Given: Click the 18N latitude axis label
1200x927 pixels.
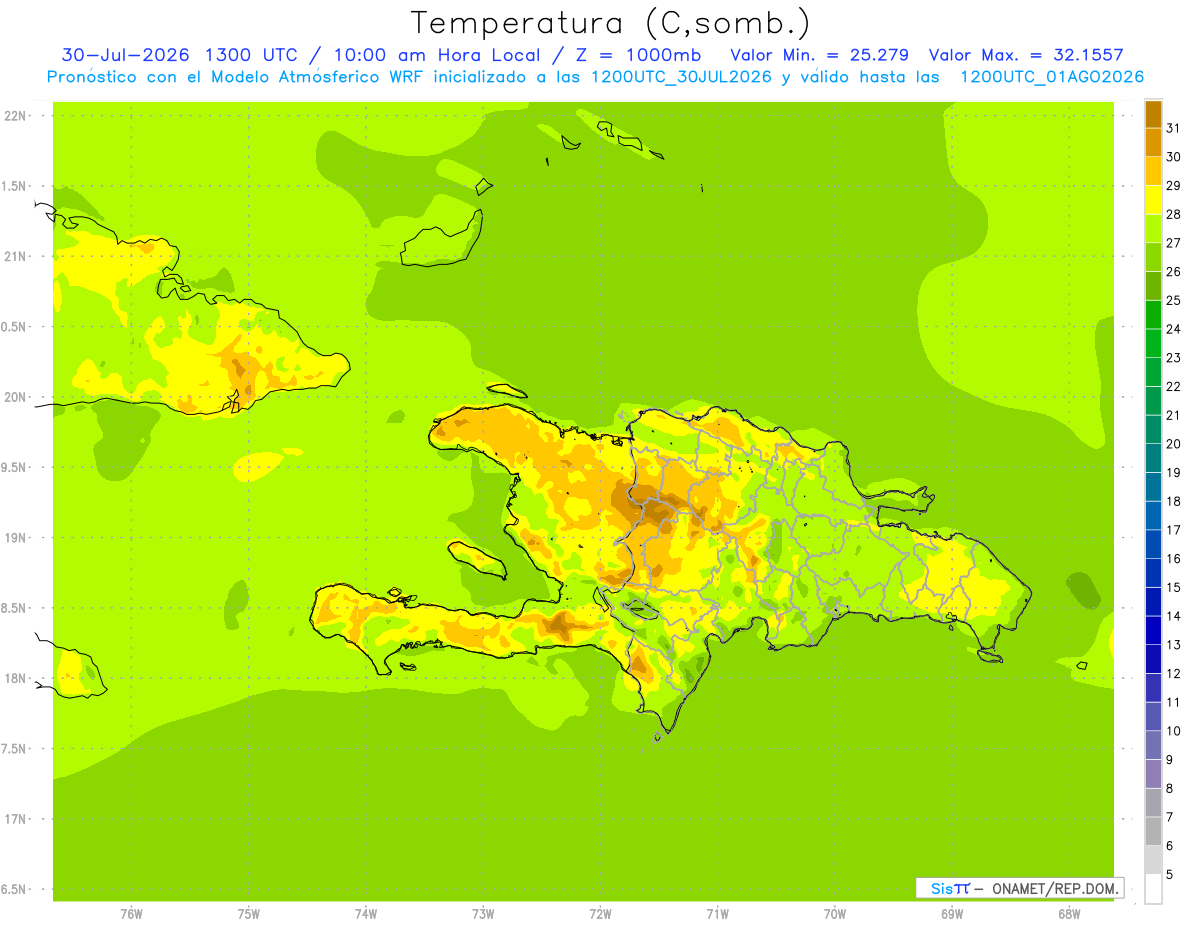Looking at the screenshot, I should click(16, 678).
